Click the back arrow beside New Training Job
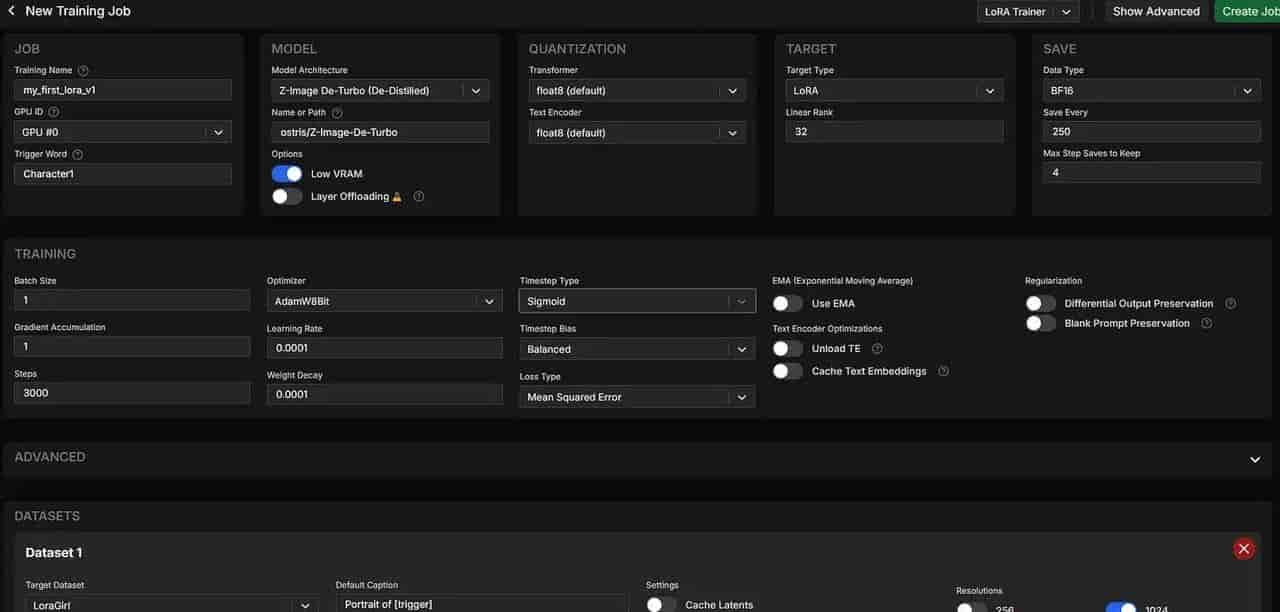The width and height of the screenshot is (1280, 612). point(11,11)
